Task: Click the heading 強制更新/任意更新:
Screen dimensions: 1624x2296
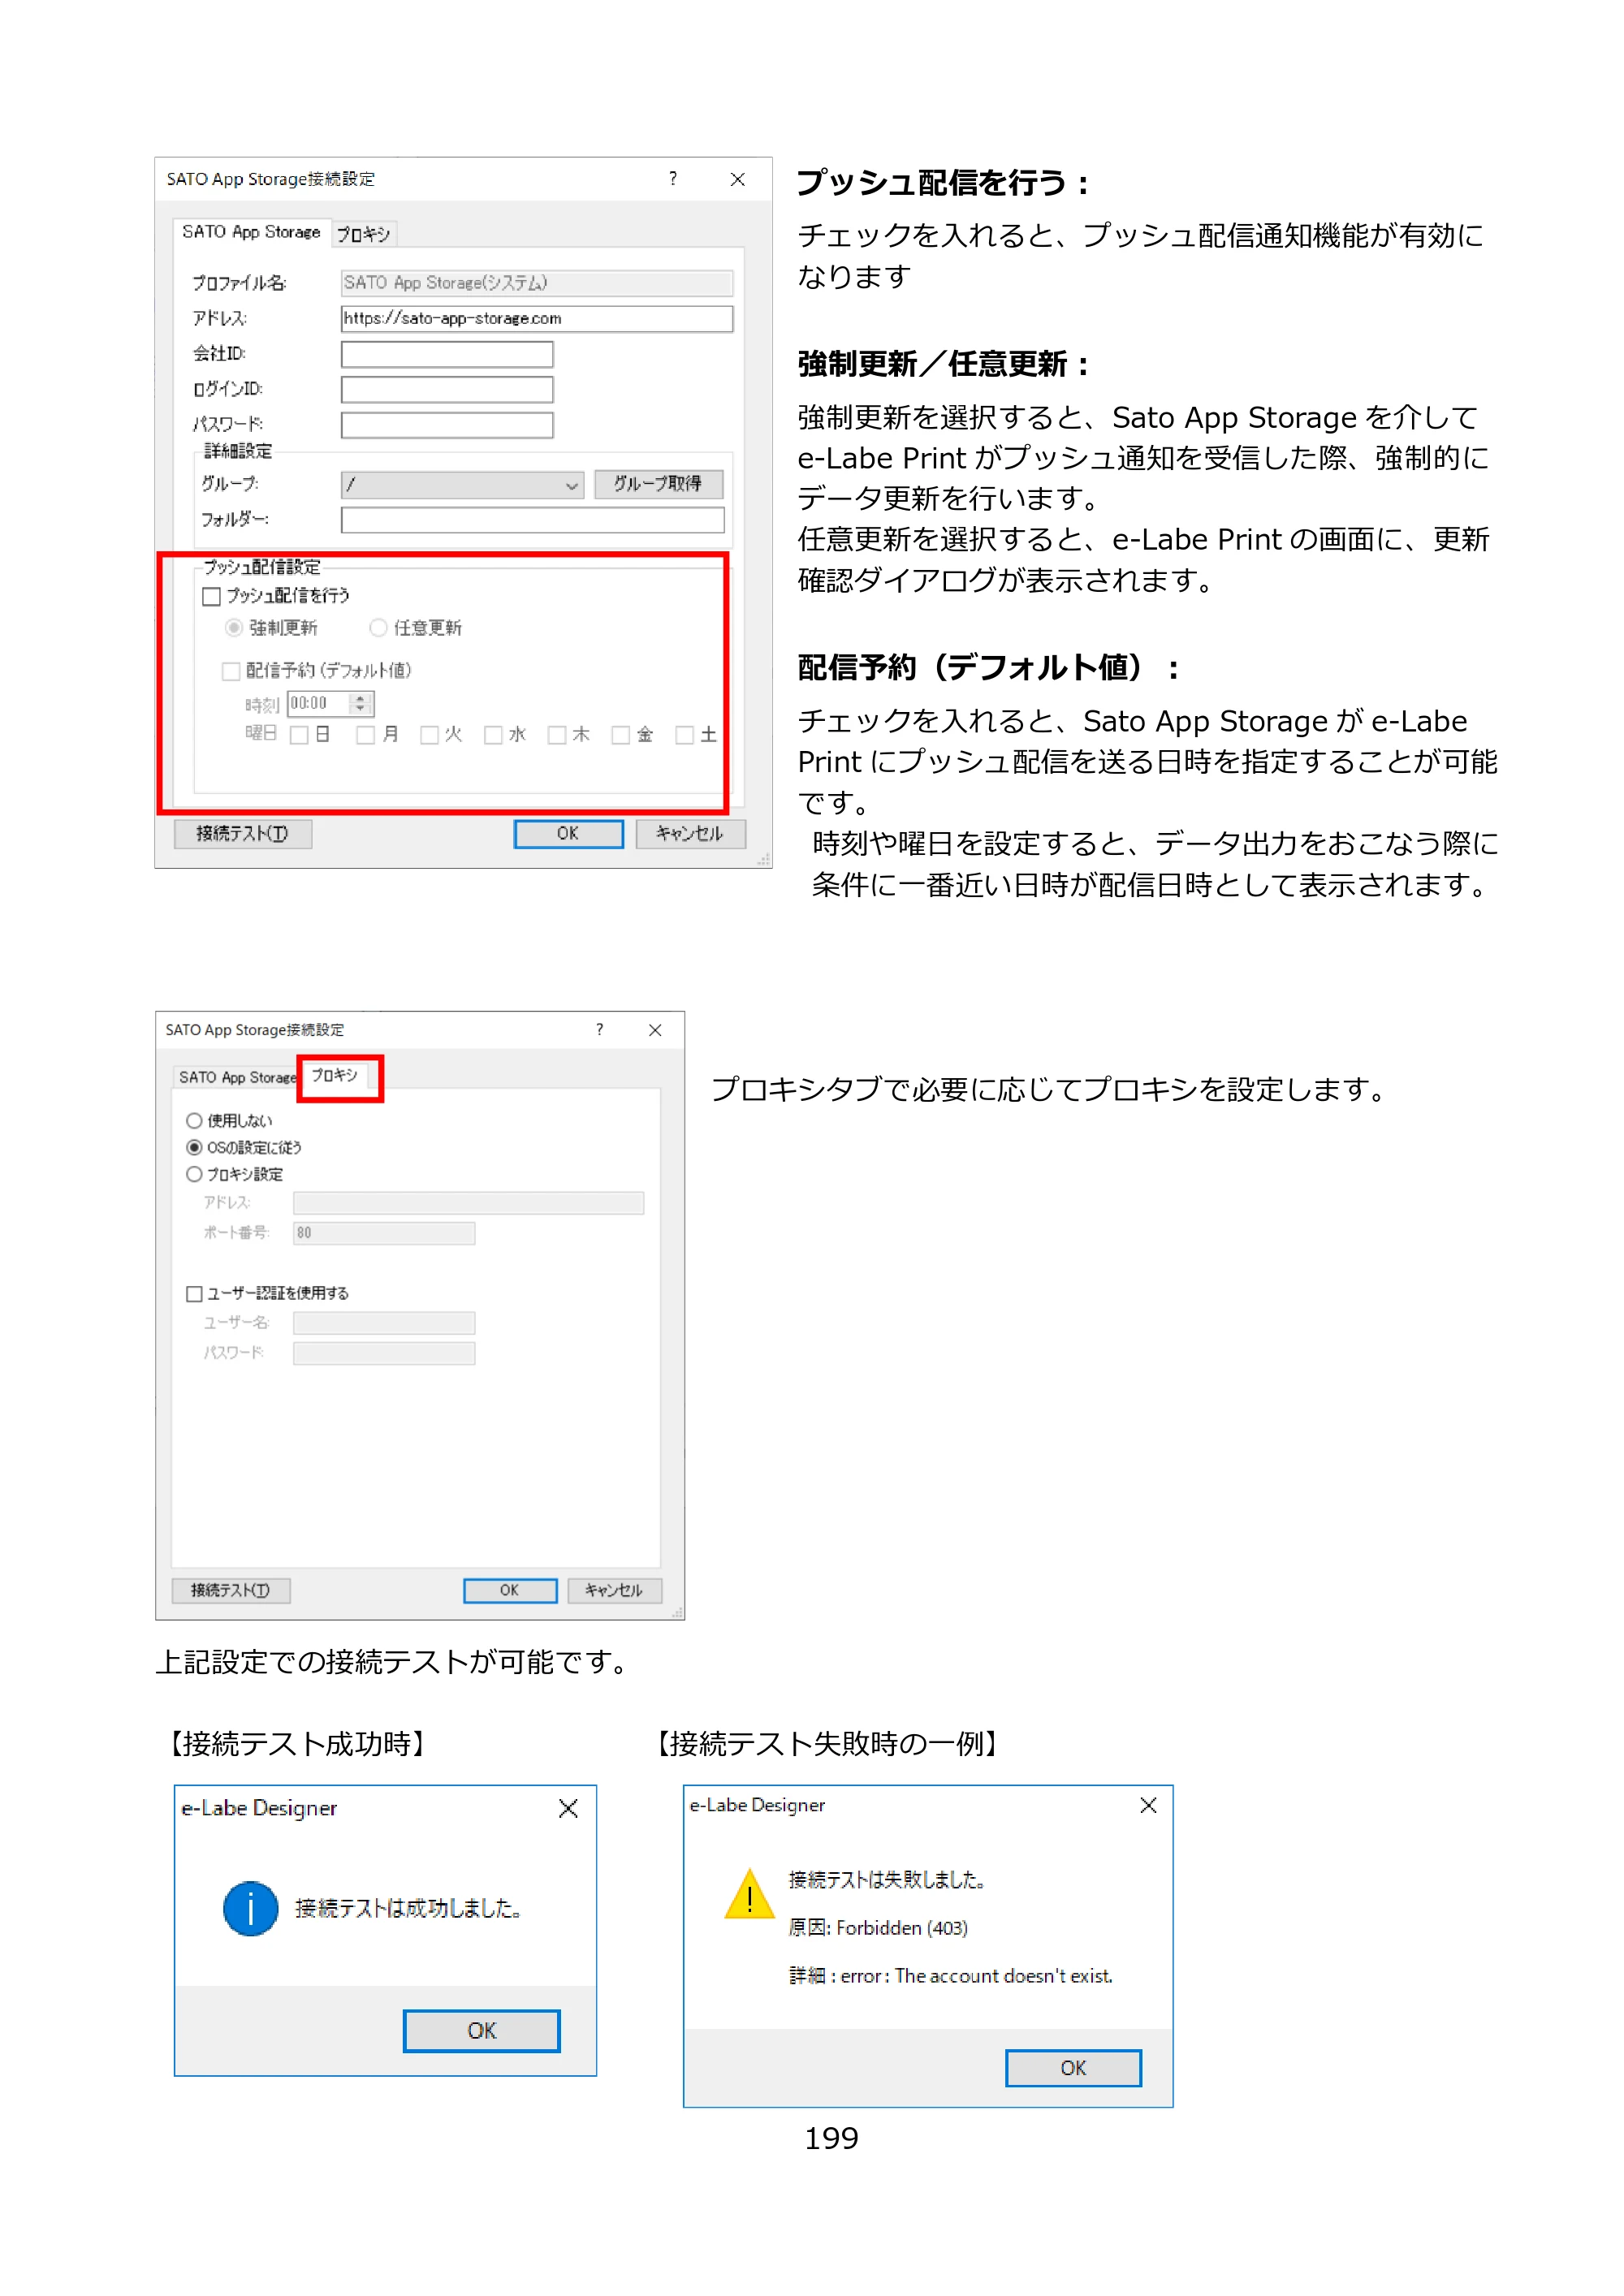Action: 943,364
